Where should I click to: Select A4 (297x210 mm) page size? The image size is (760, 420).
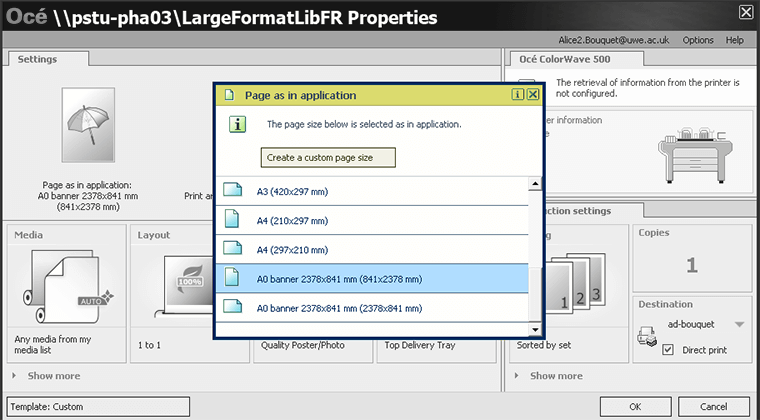tap(372, 249)
